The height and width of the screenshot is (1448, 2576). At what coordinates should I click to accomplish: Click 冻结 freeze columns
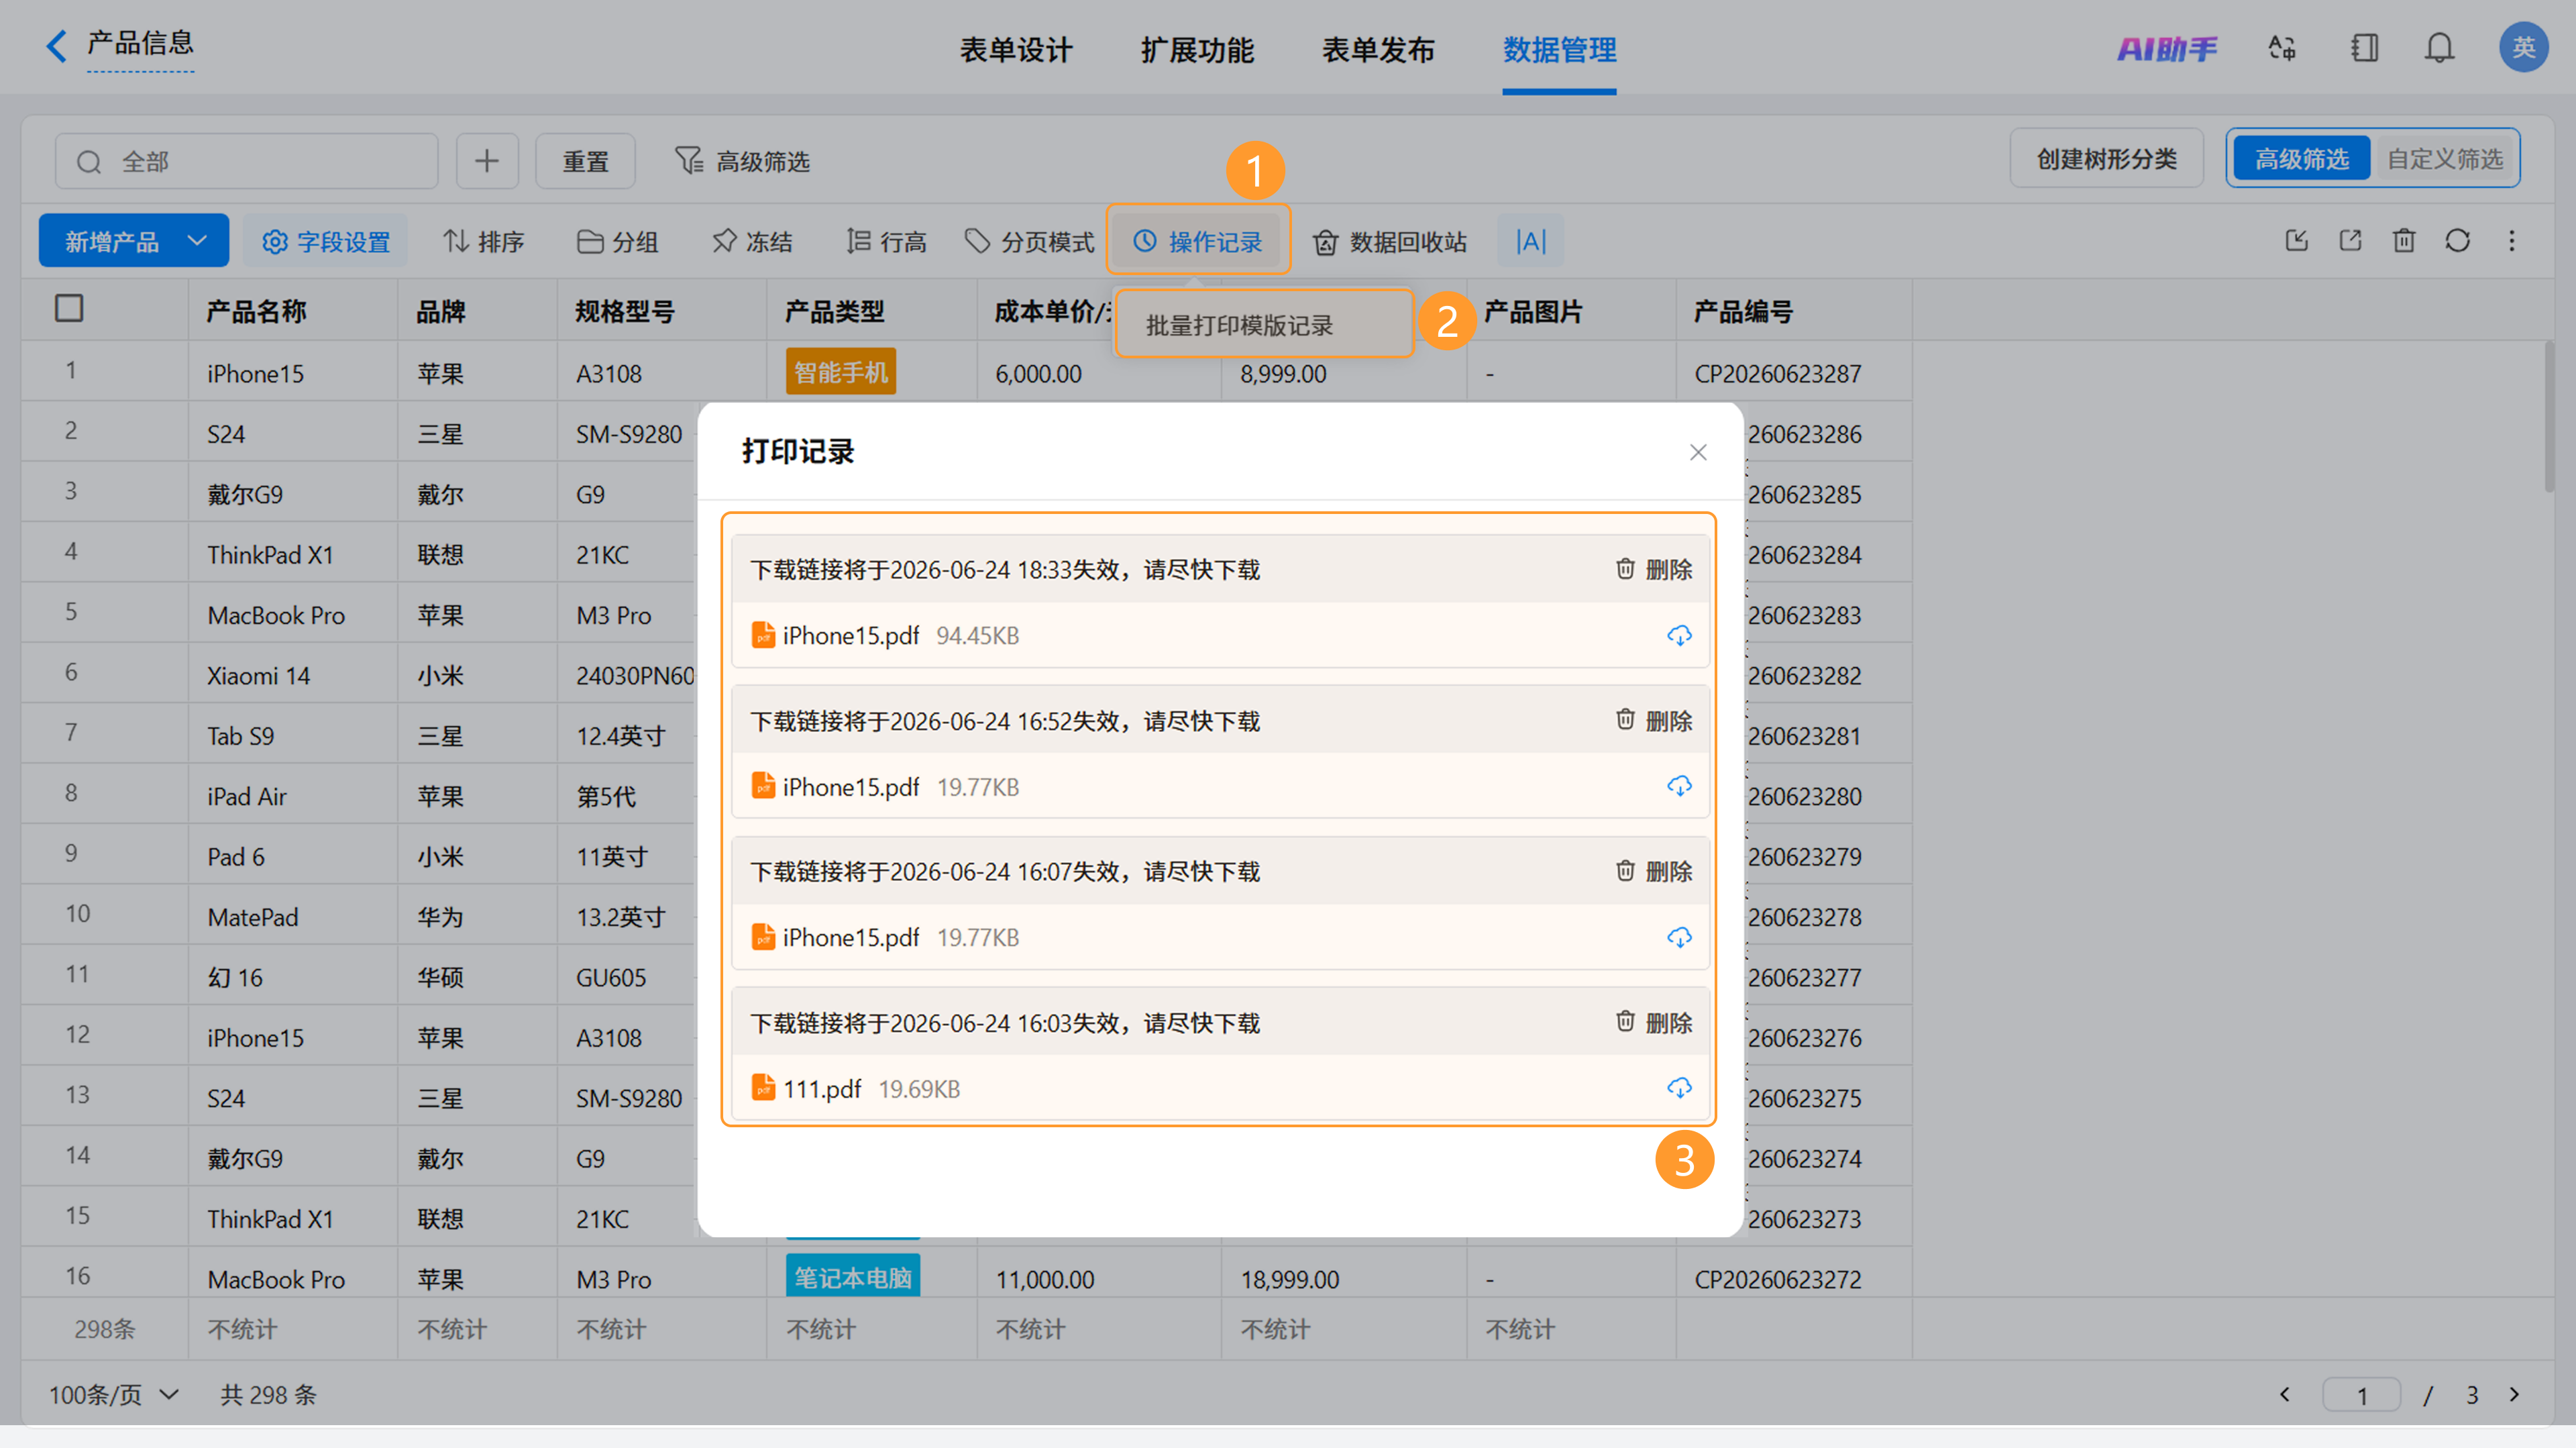click(x=752, y=241)
